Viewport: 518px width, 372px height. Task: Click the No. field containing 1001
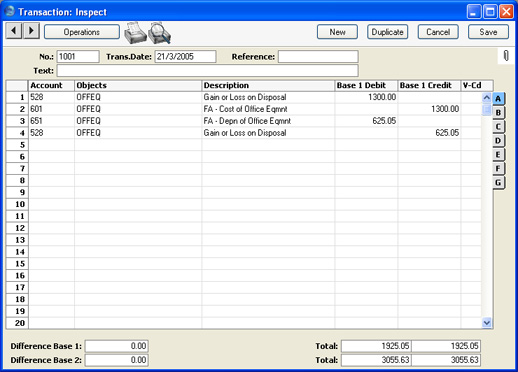click(x=78, y=57)
